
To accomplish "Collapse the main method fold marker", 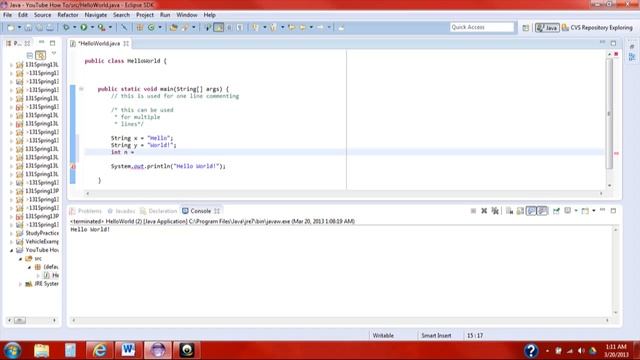I will click(81, 89).
